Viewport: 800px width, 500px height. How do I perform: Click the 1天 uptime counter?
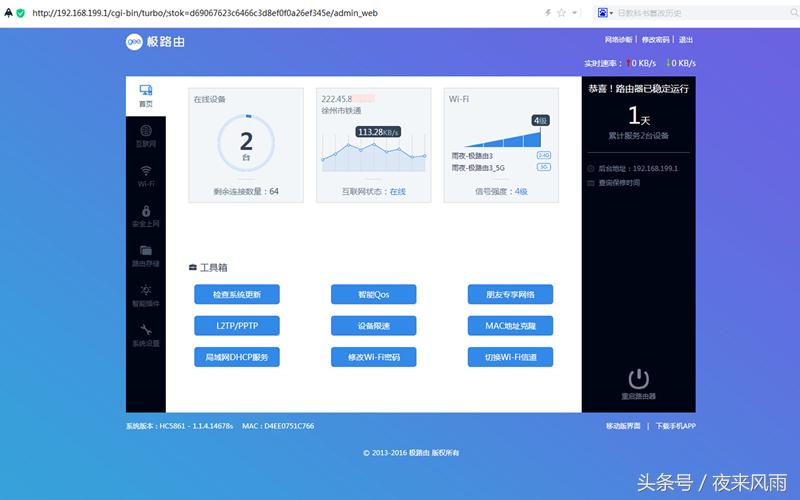pyautogui.click(x=638, y=116)
